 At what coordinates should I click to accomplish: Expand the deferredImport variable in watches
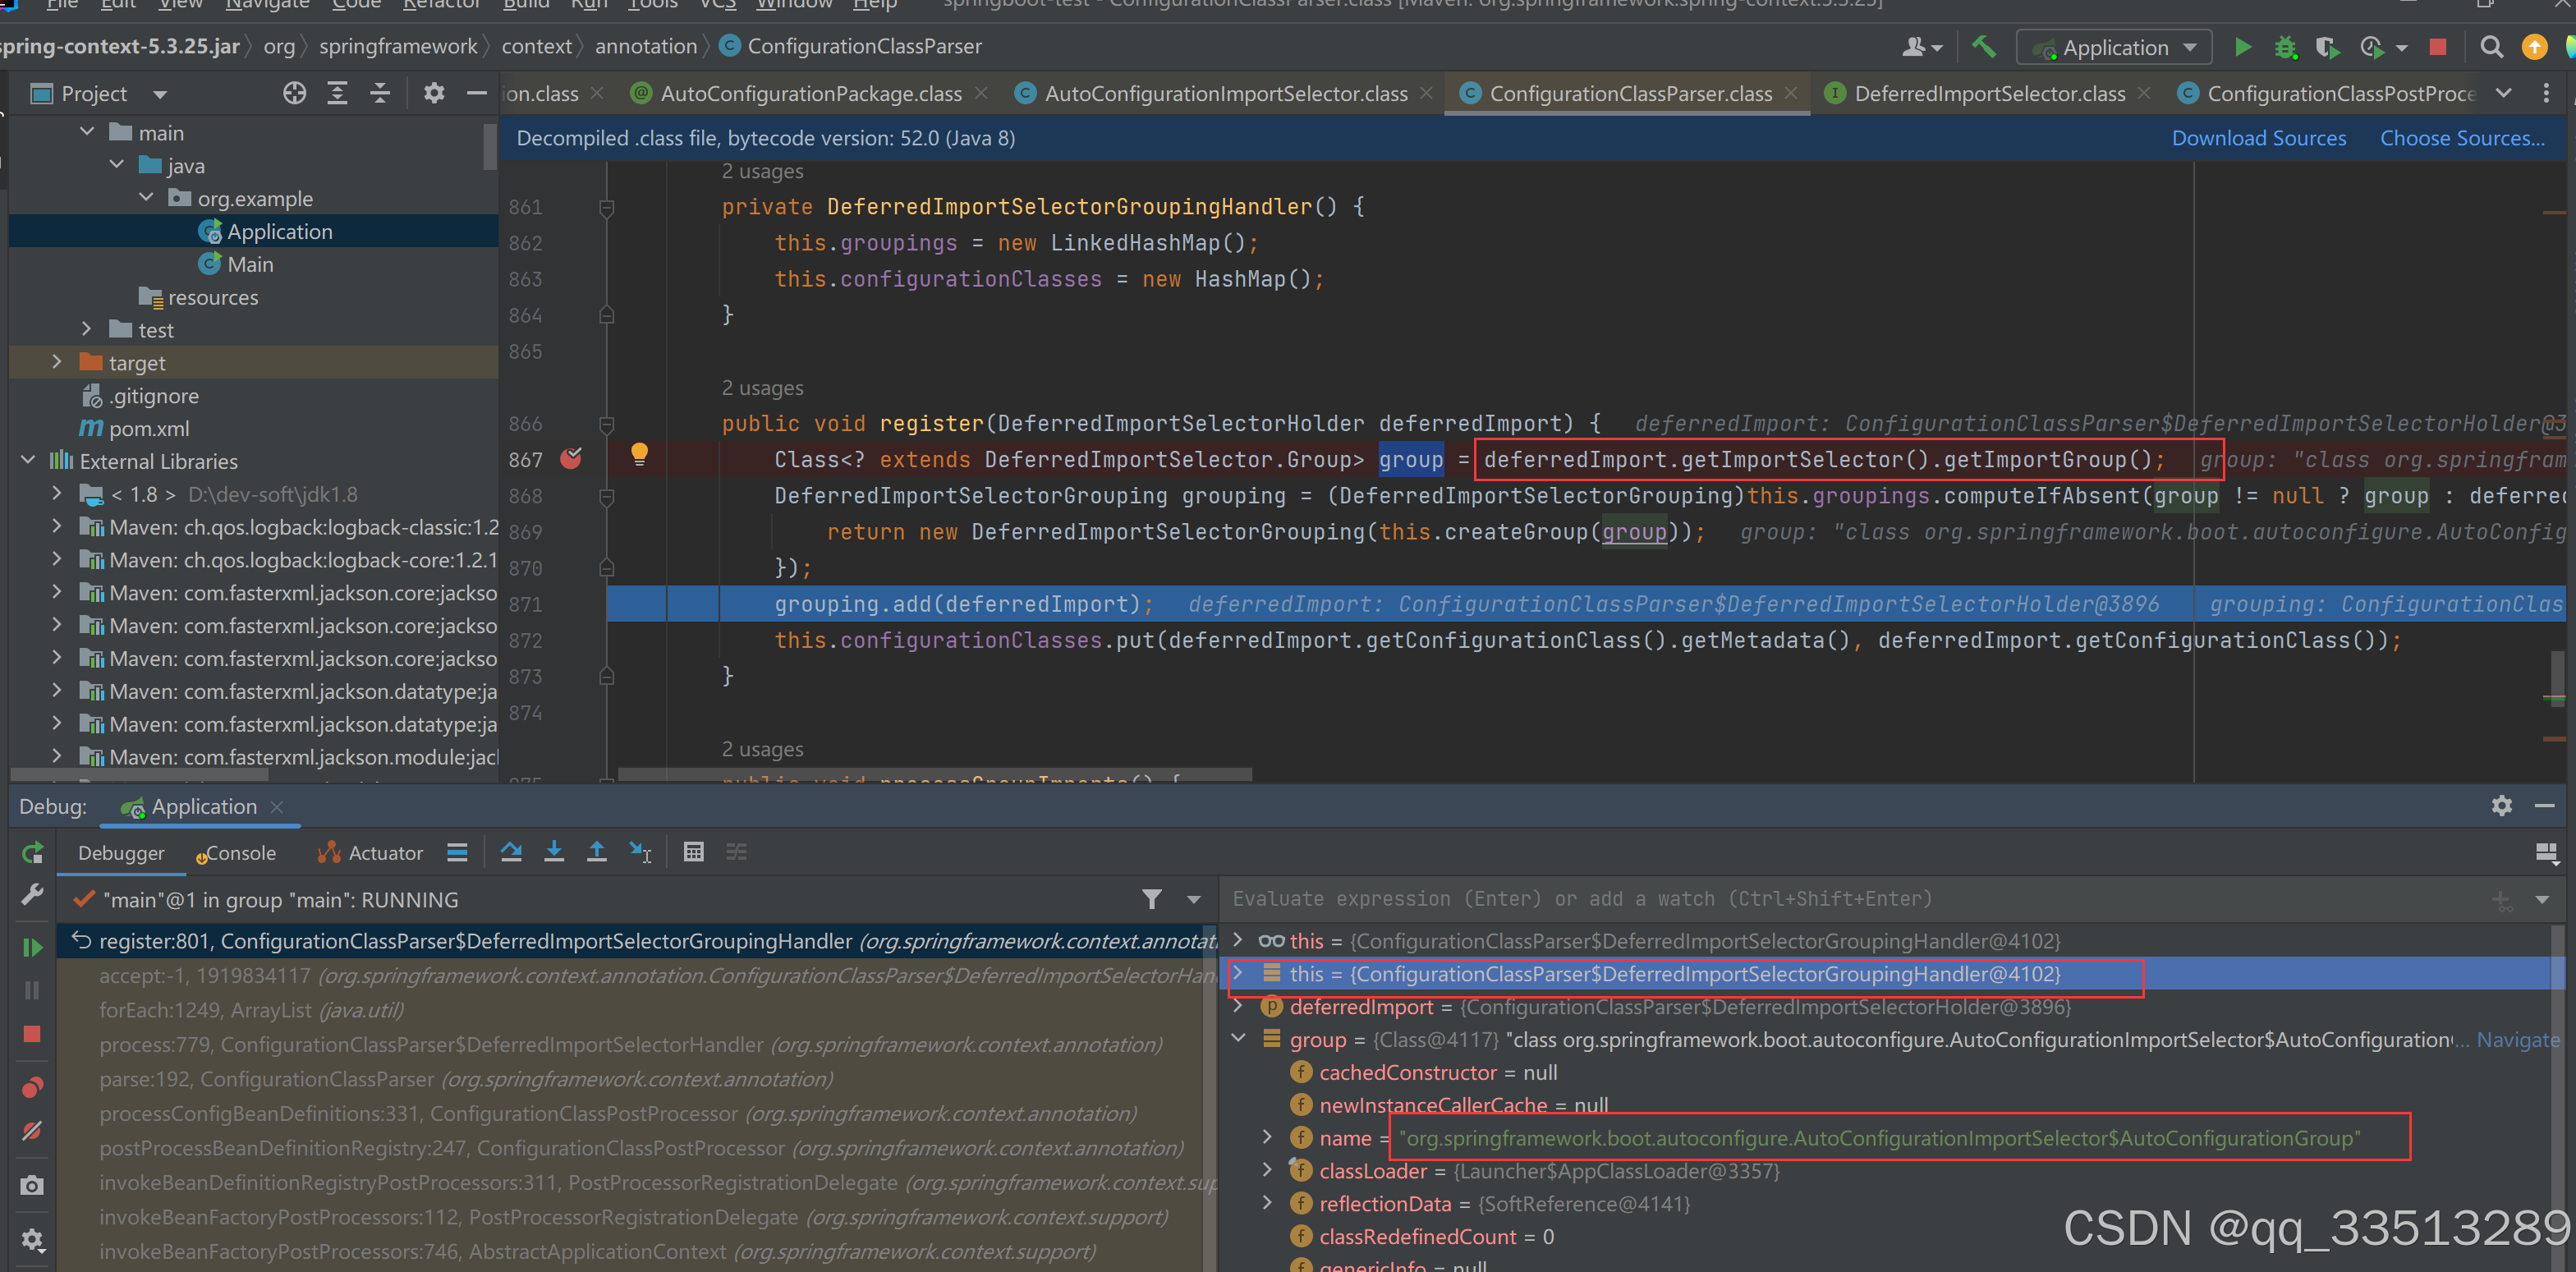click(1238, 1007)
